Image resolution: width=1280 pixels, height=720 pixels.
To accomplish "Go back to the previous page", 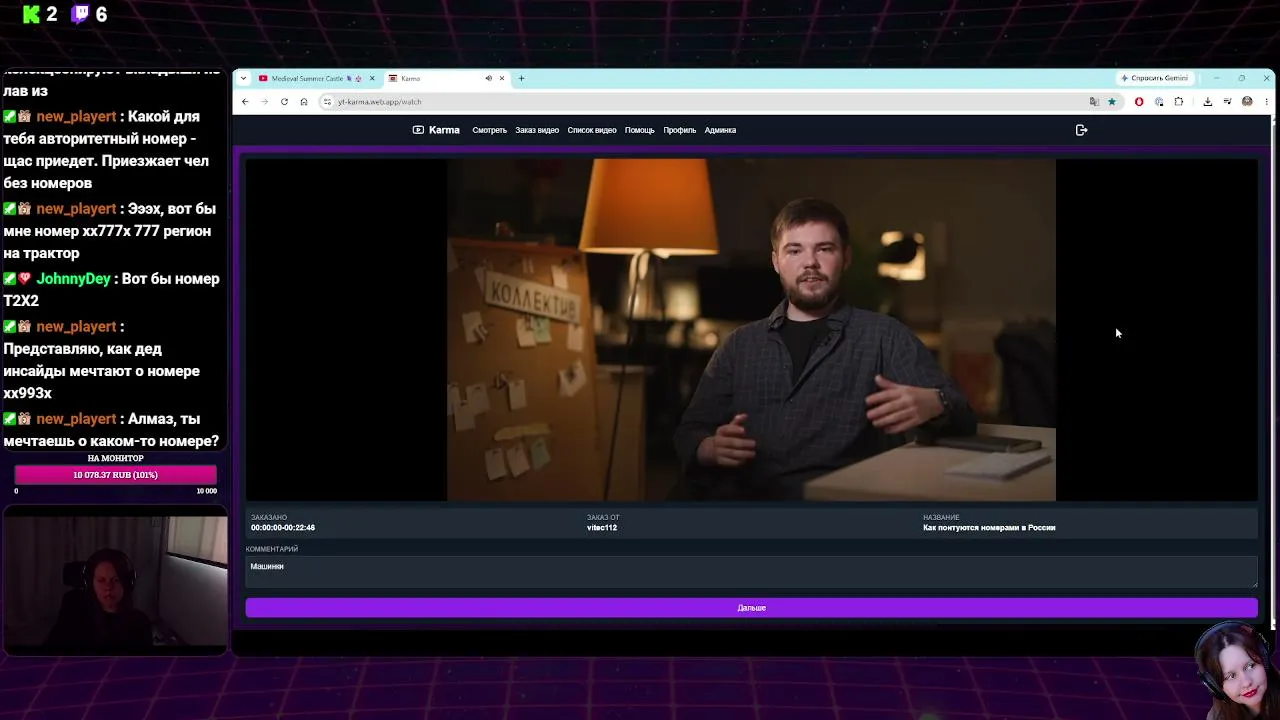I will coord(245,102).
